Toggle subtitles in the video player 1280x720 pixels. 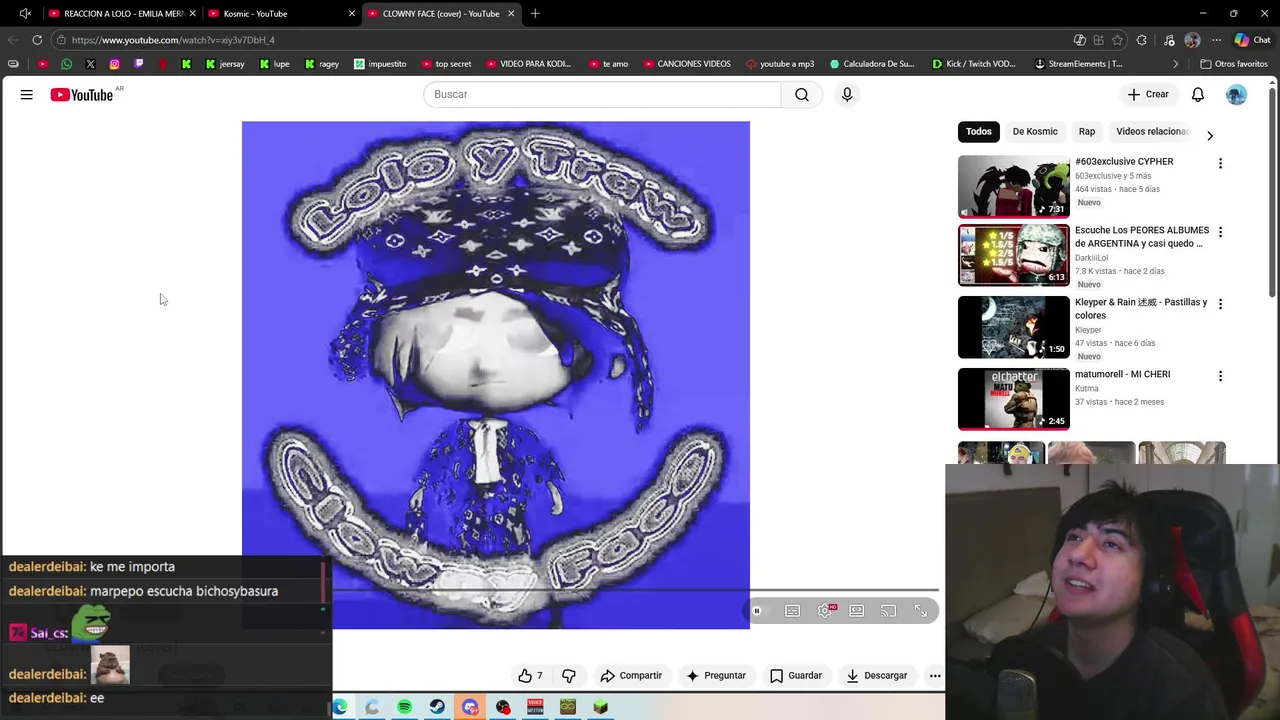(793, 611)
